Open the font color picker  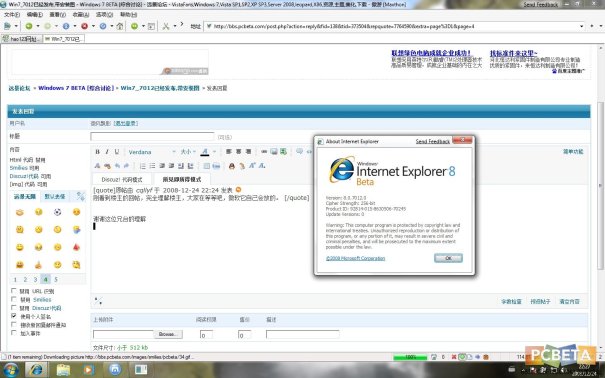coord(205,152)
